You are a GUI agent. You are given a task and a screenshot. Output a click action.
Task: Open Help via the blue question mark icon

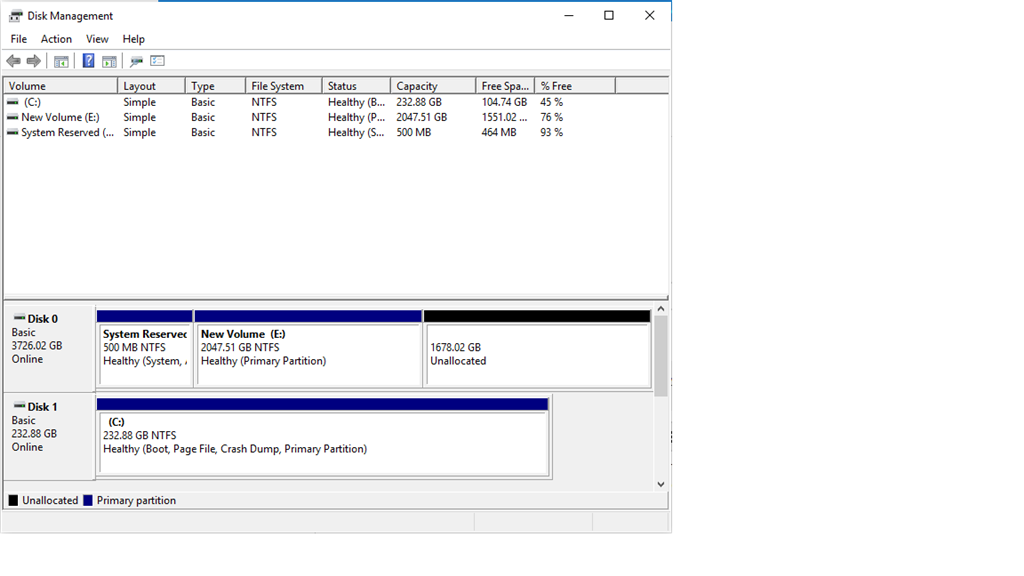[x=88, y=61]
